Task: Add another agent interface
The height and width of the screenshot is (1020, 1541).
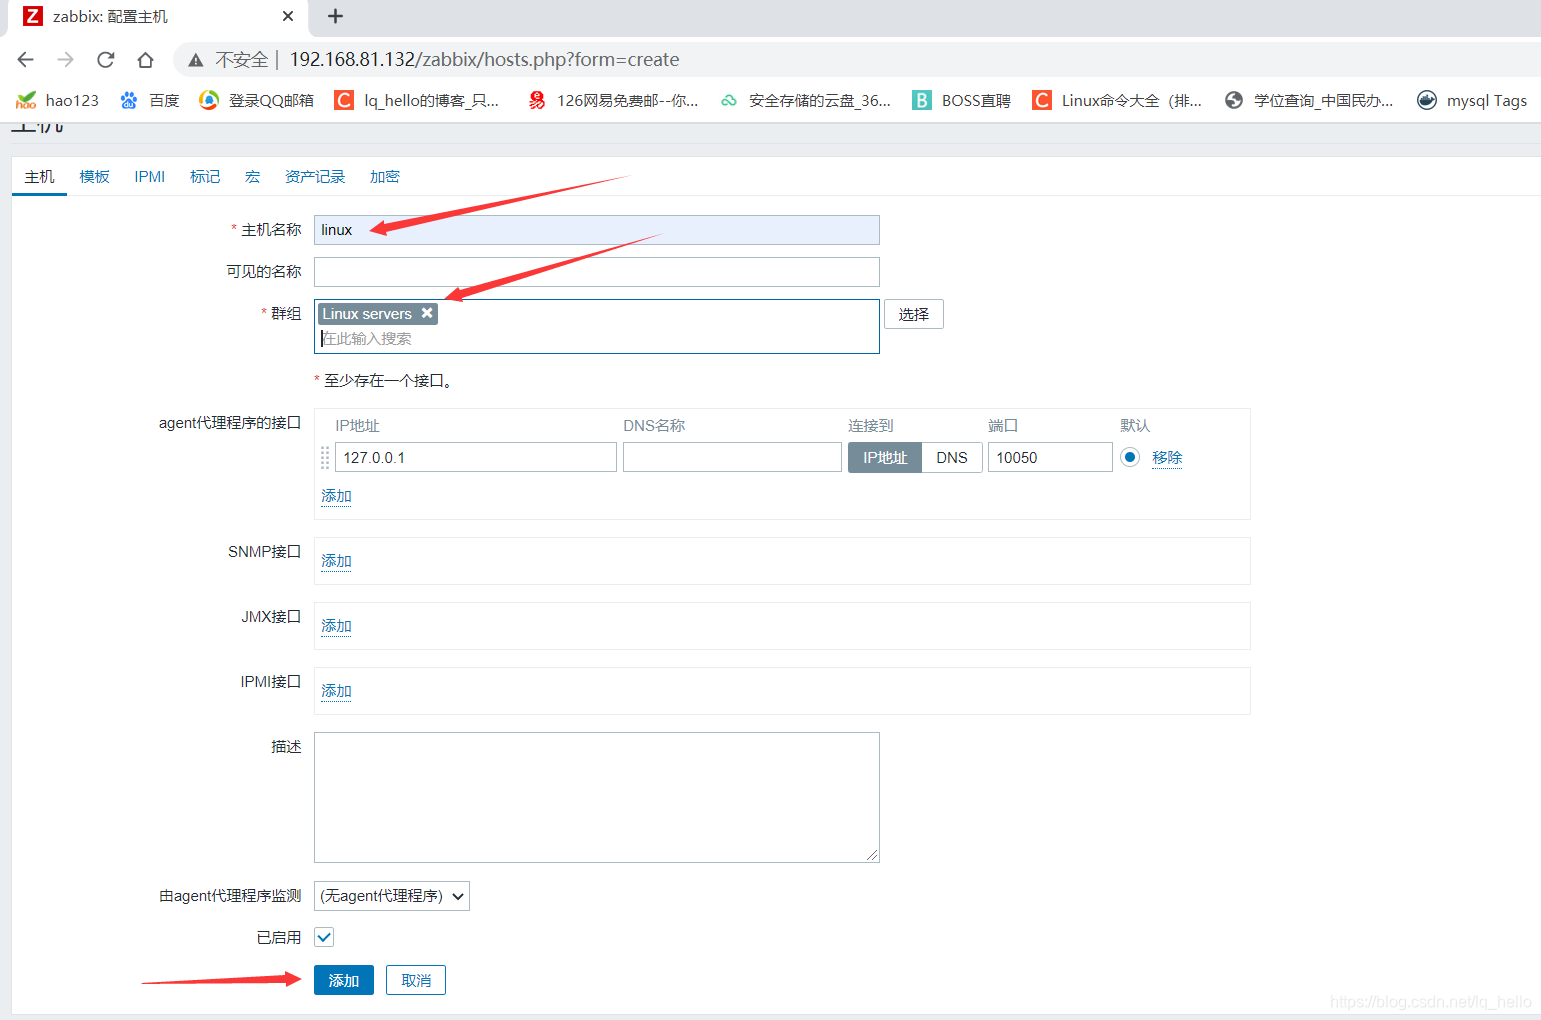Action: point(336,496)
